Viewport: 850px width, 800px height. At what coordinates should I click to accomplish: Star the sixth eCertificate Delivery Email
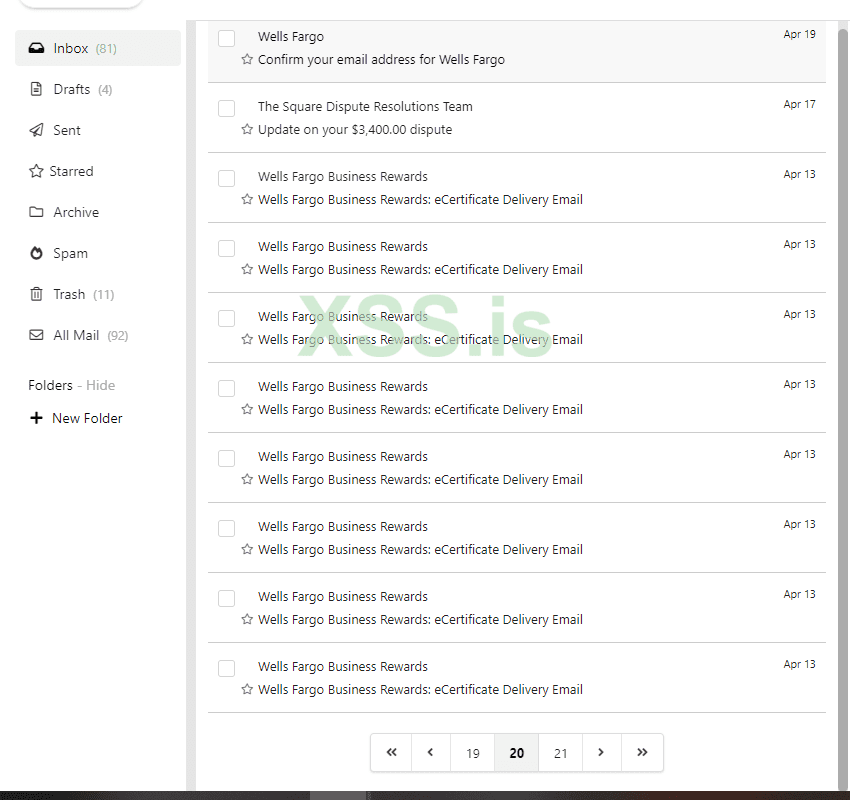pyautogui.click(x=247, y=549)
